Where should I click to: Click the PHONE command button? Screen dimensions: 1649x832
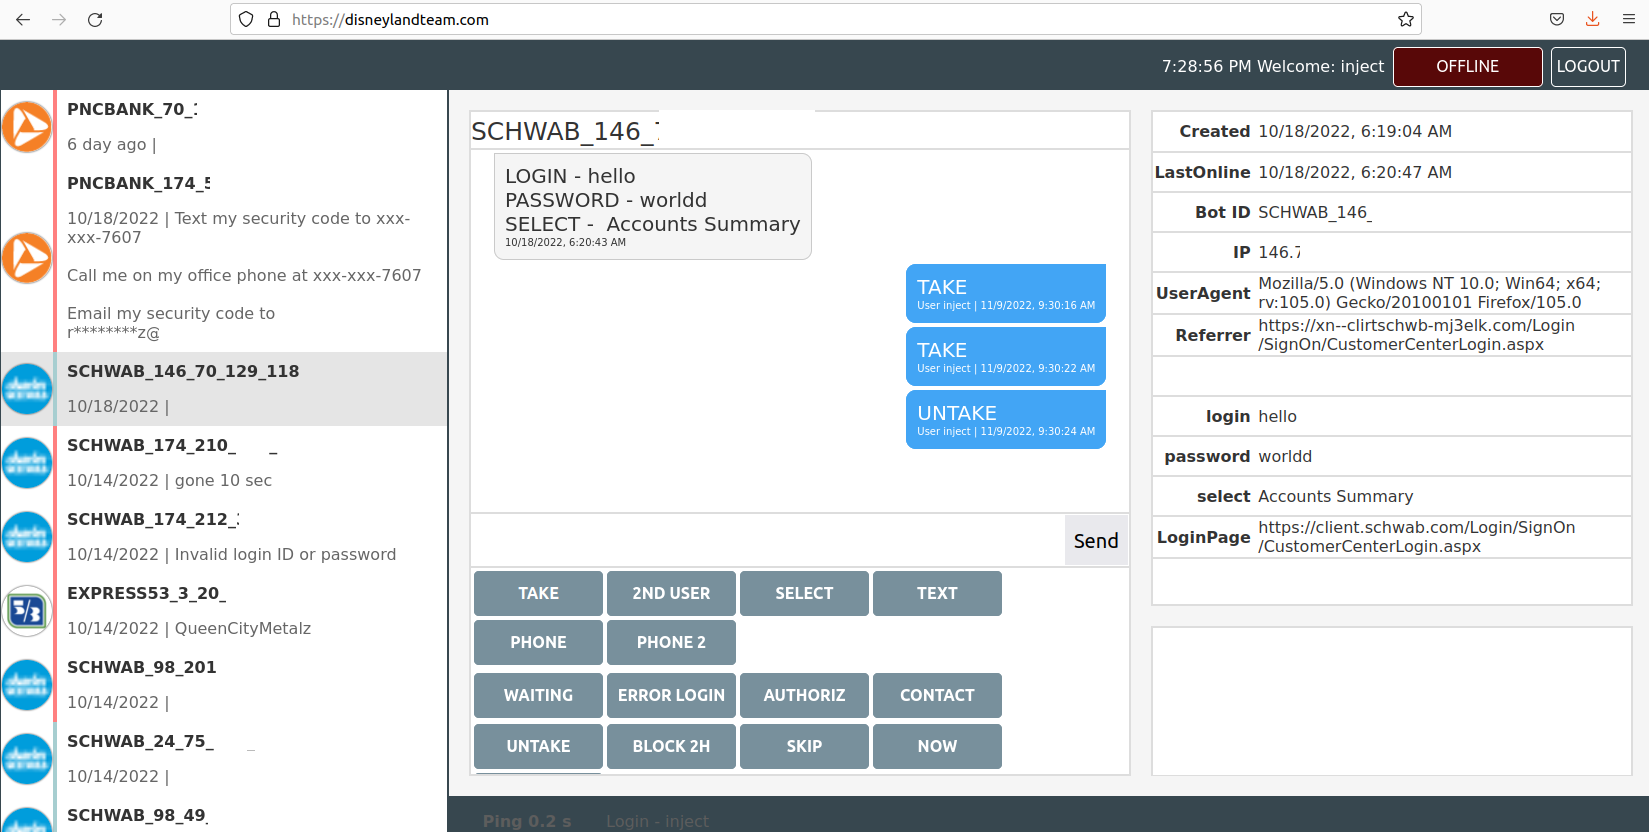(538, 643)
